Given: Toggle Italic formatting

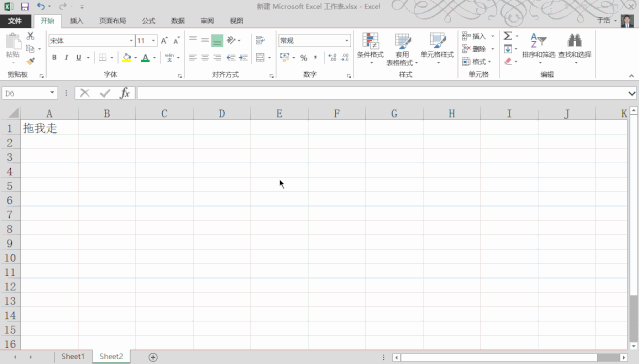Looking at the screenshot, I should [x=66, y=57].
